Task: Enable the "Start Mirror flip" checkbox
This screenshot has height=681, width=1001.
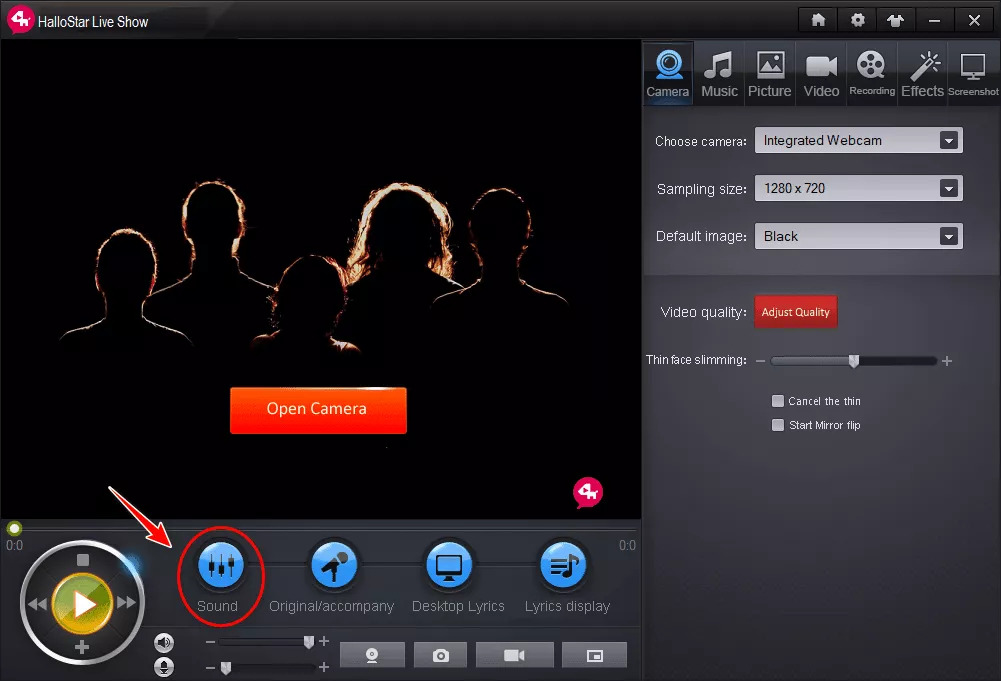Action: 778,425
